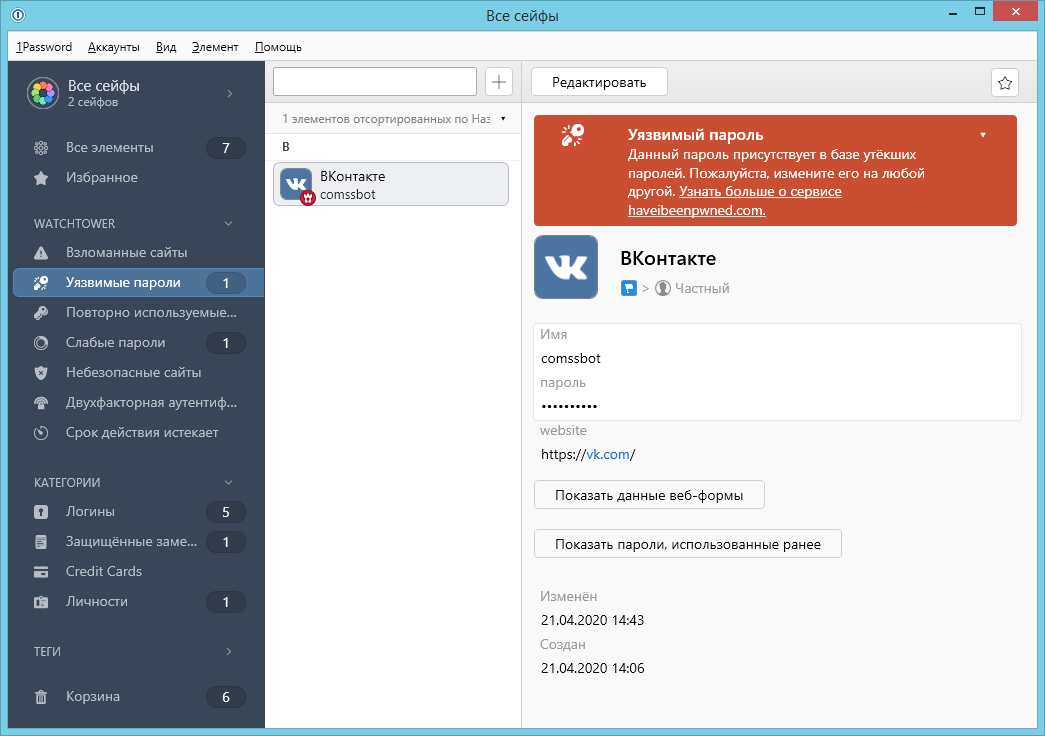Select Избранное in sidebar

[137, 178]
